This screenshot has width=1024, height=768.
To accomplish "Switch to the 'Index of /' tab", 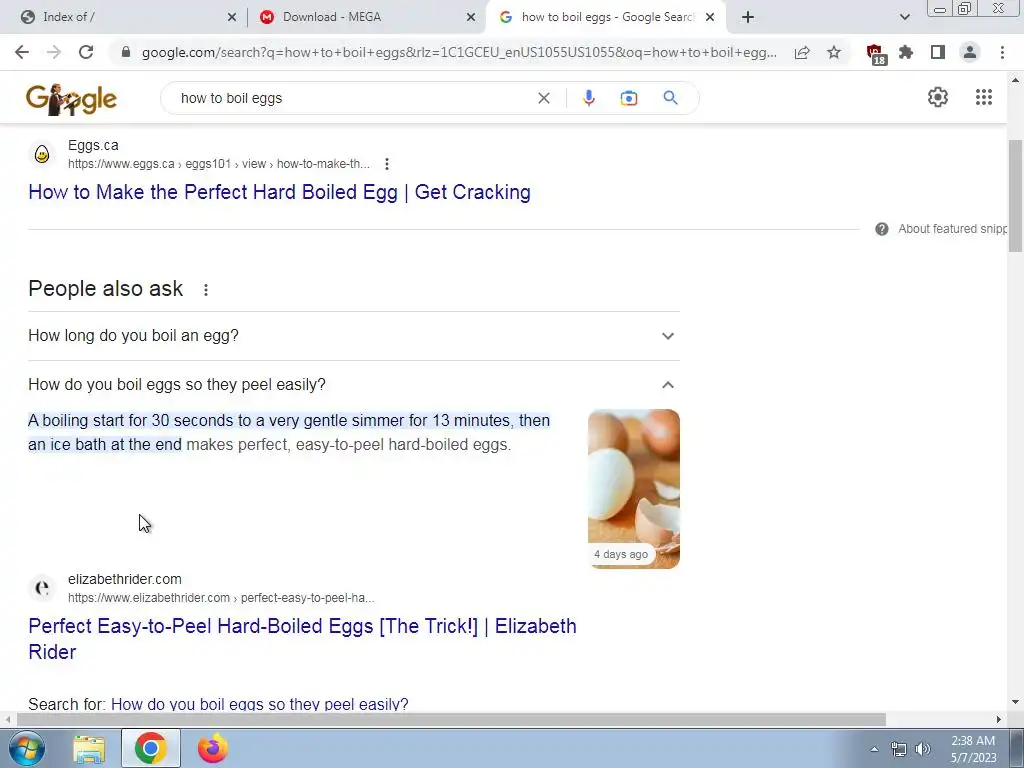I will [x=124, y=17].
